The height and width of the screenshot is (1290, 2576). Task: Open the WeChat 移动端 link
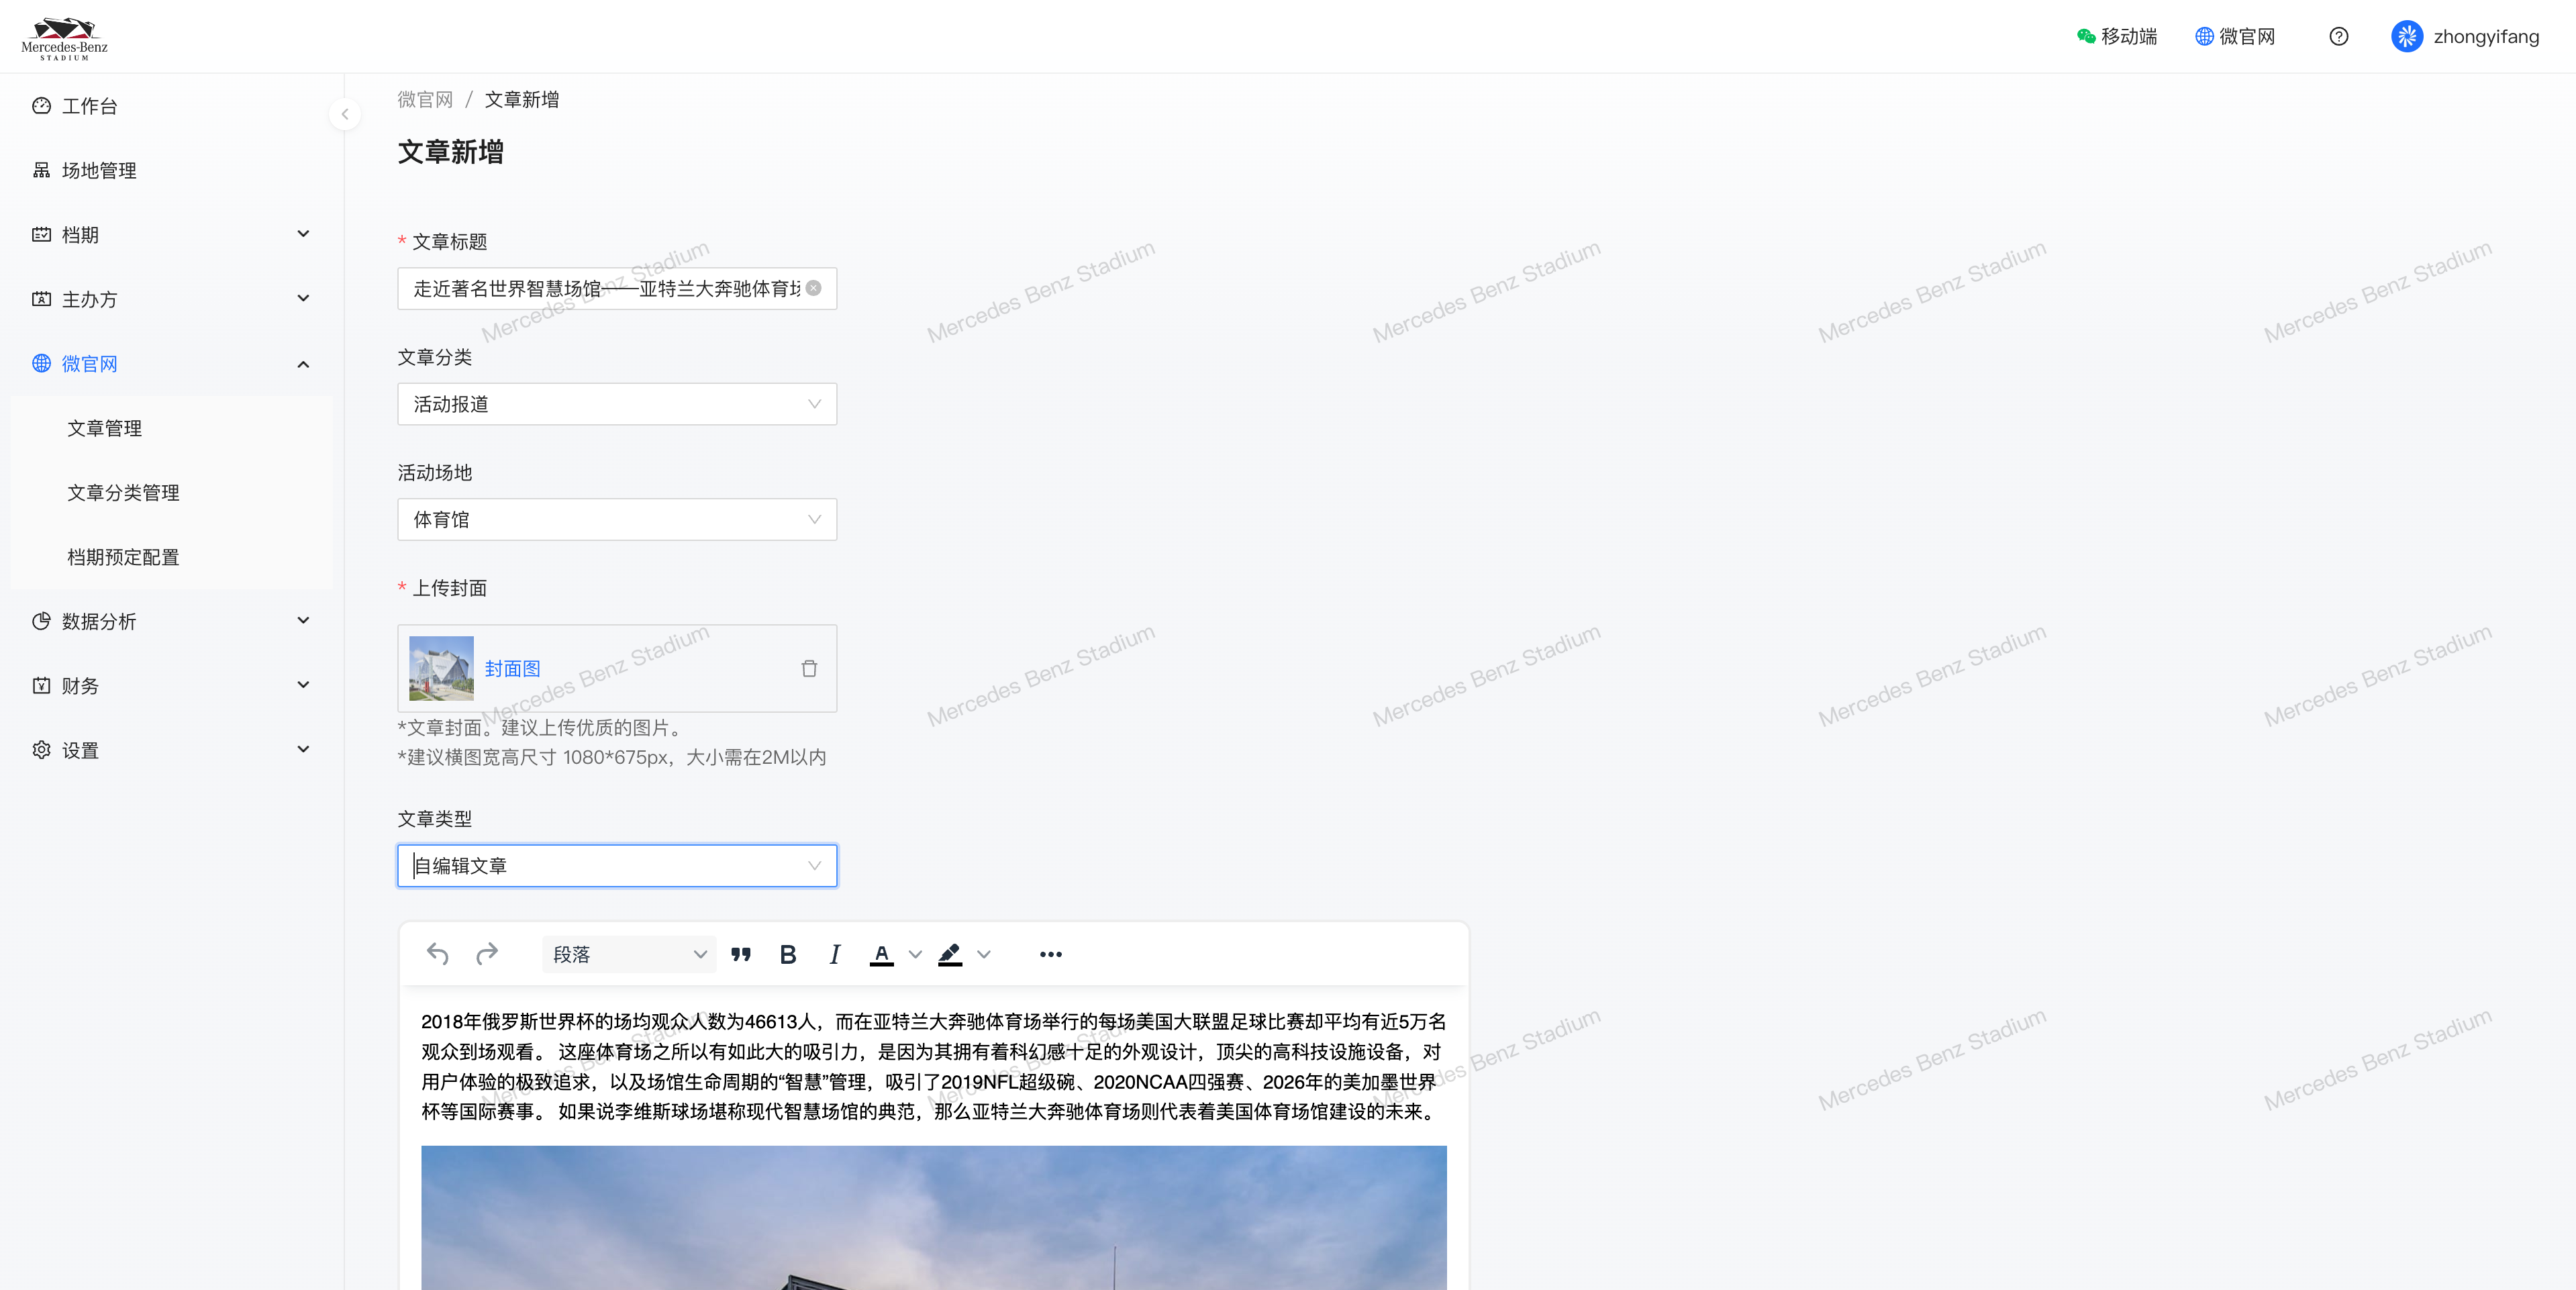pyautogui.click(x=2116, y=37)
